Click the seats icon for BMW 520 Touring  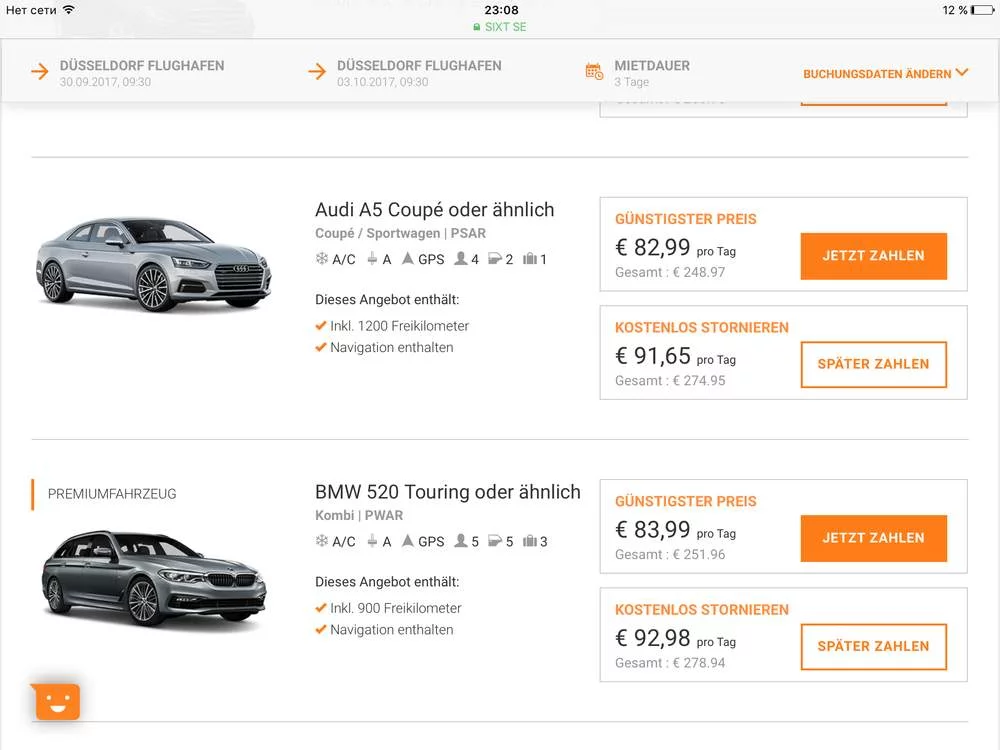[461, 541]
